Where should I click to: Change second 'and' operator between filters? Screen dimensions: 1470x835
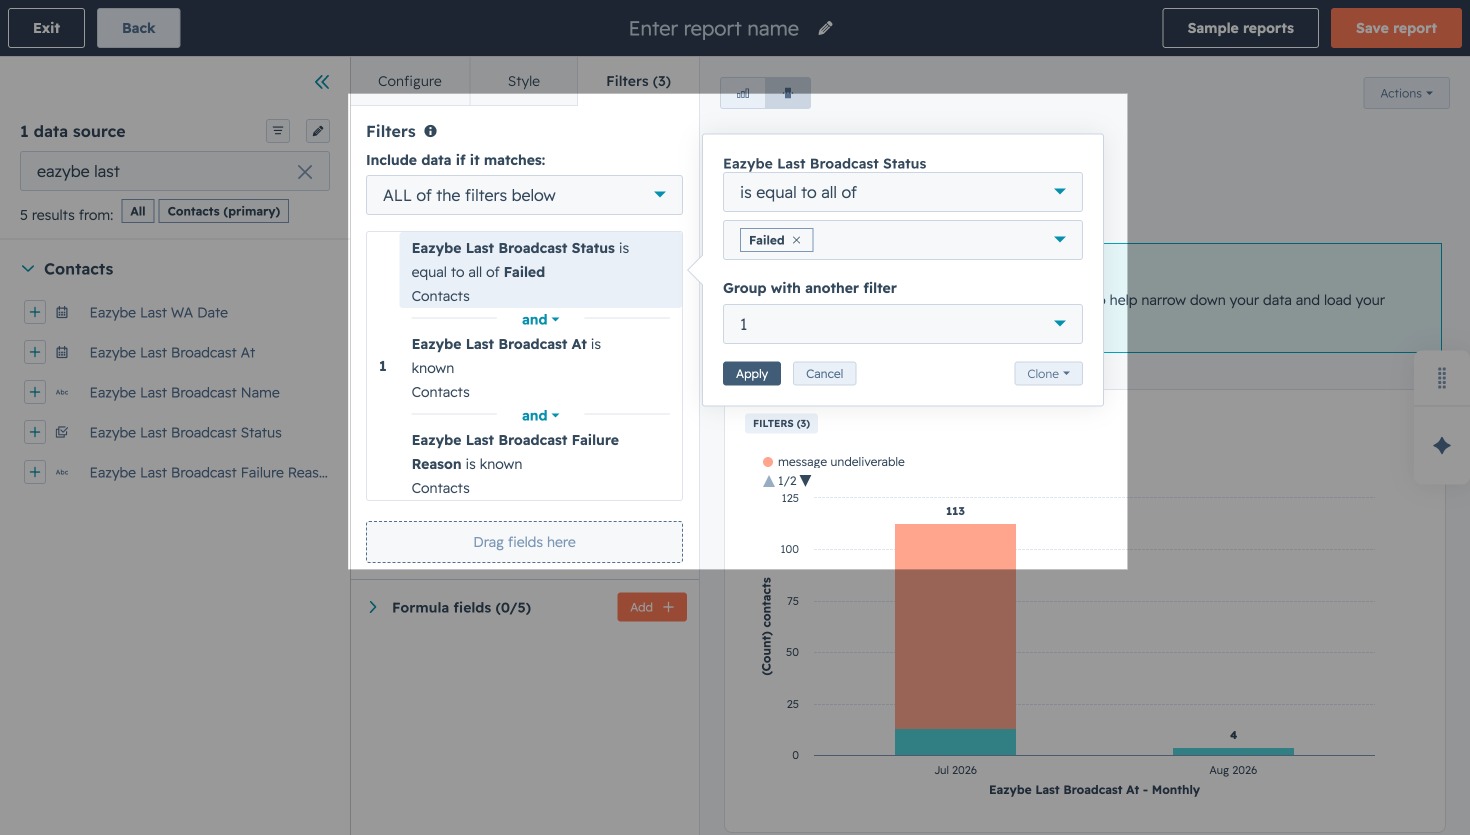click(x=540, y=416)
